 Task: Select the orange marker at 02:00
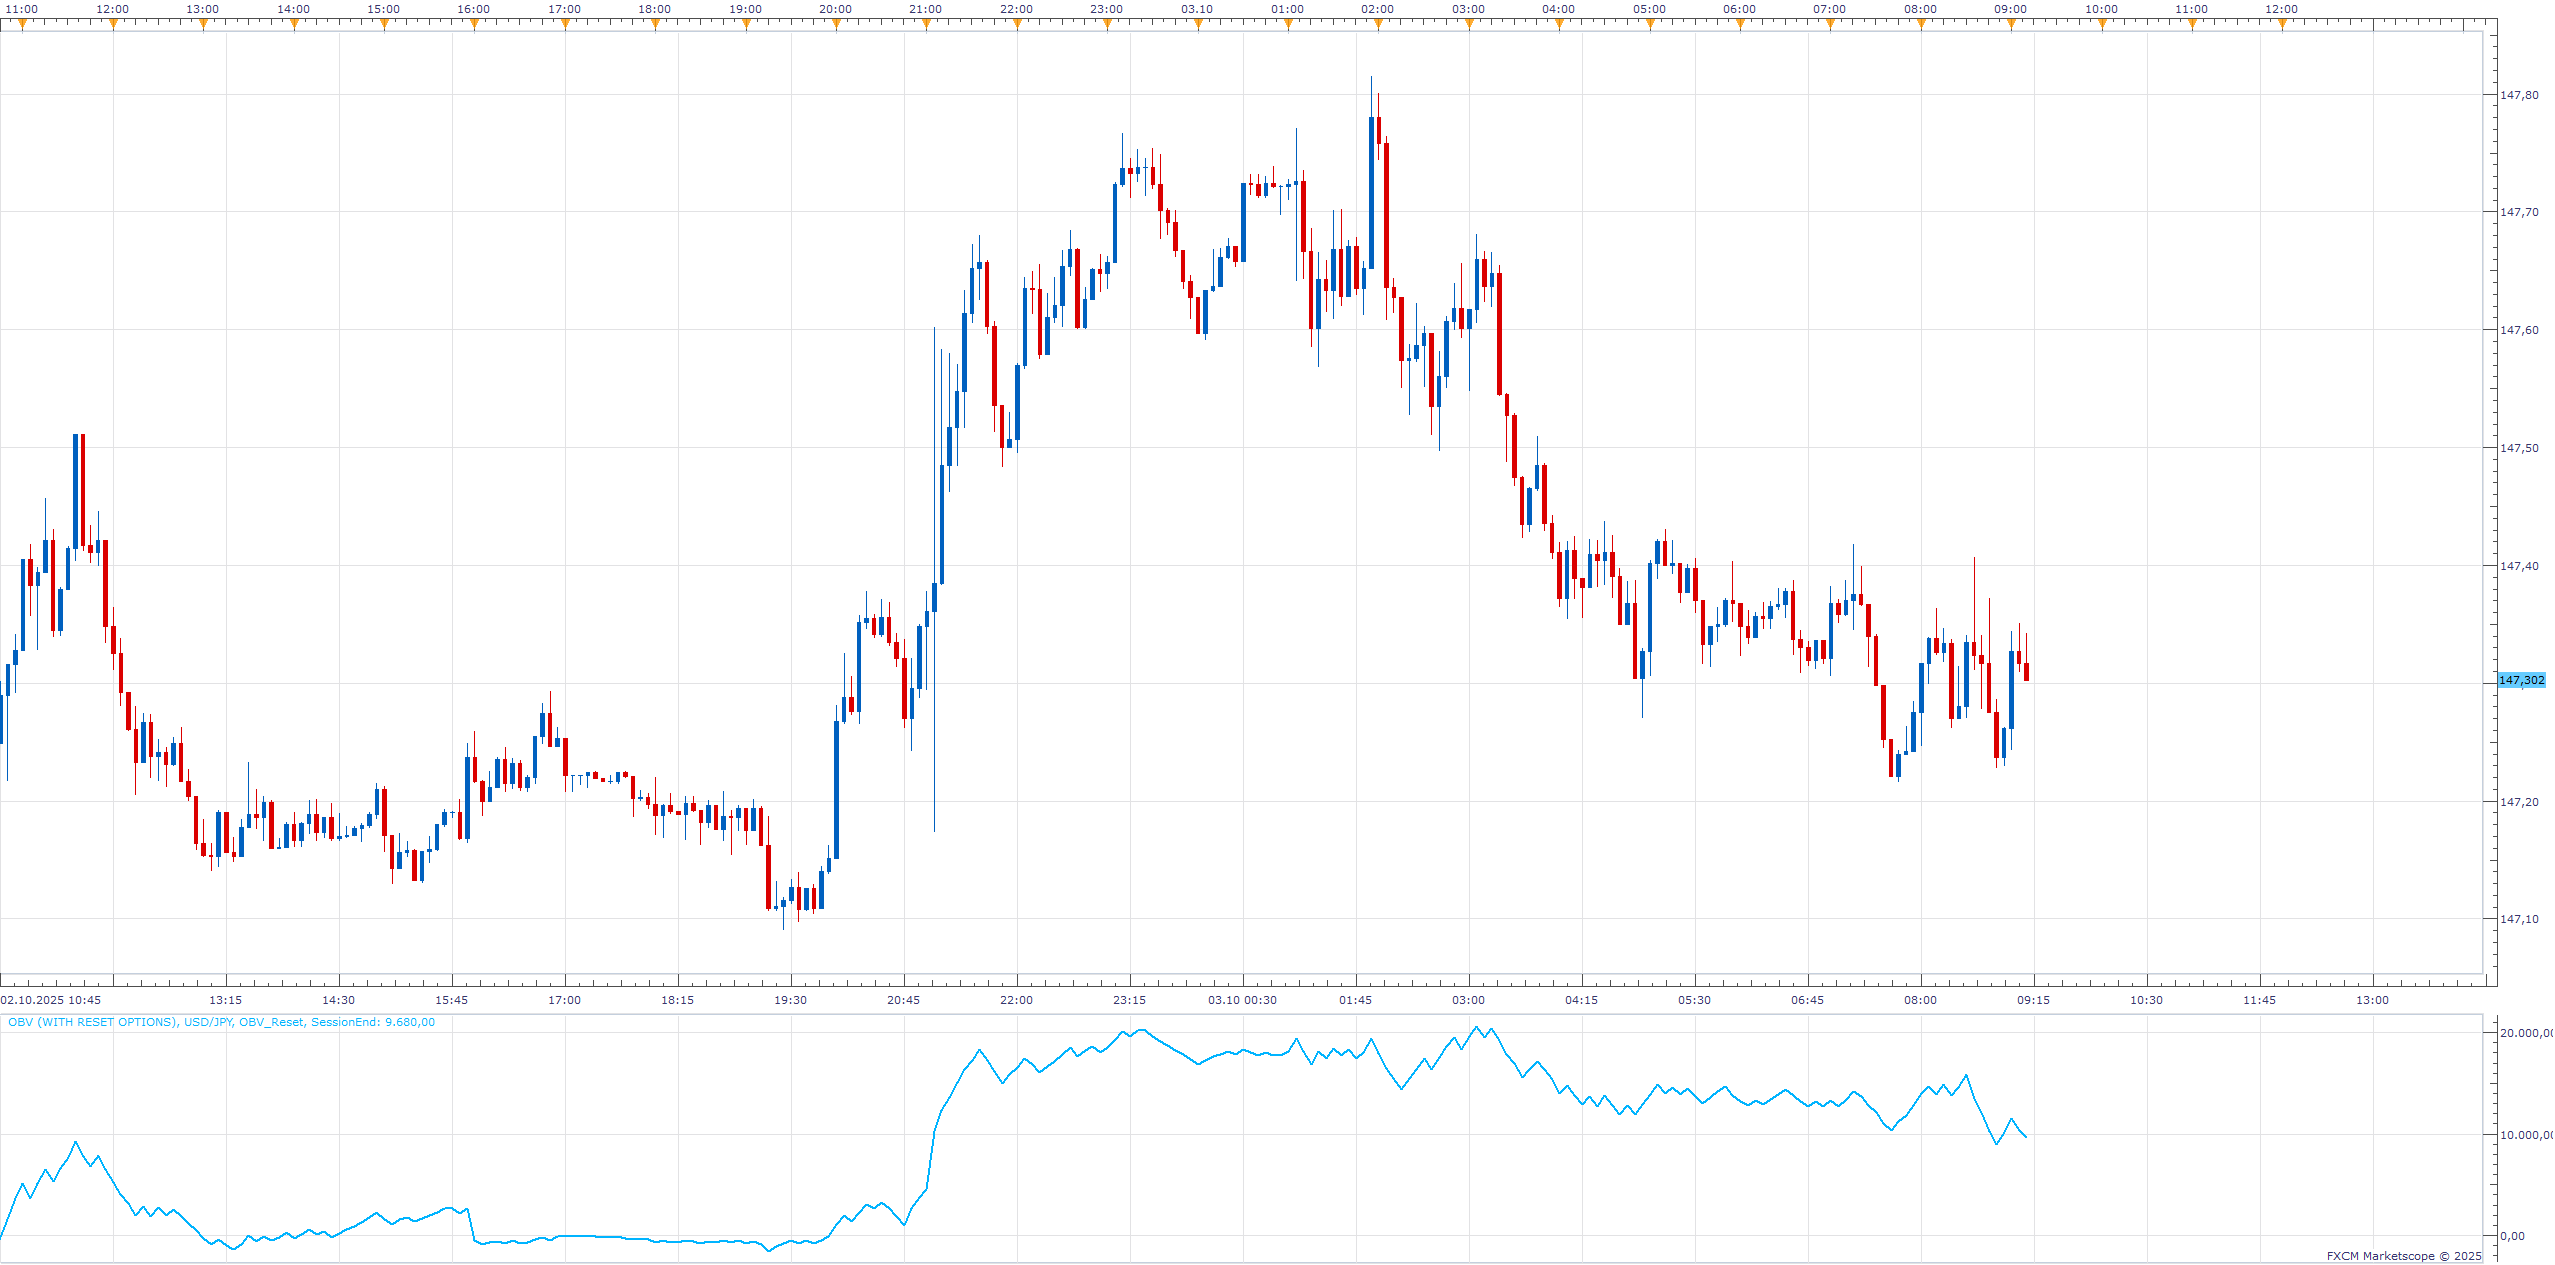coord(1378,25)
